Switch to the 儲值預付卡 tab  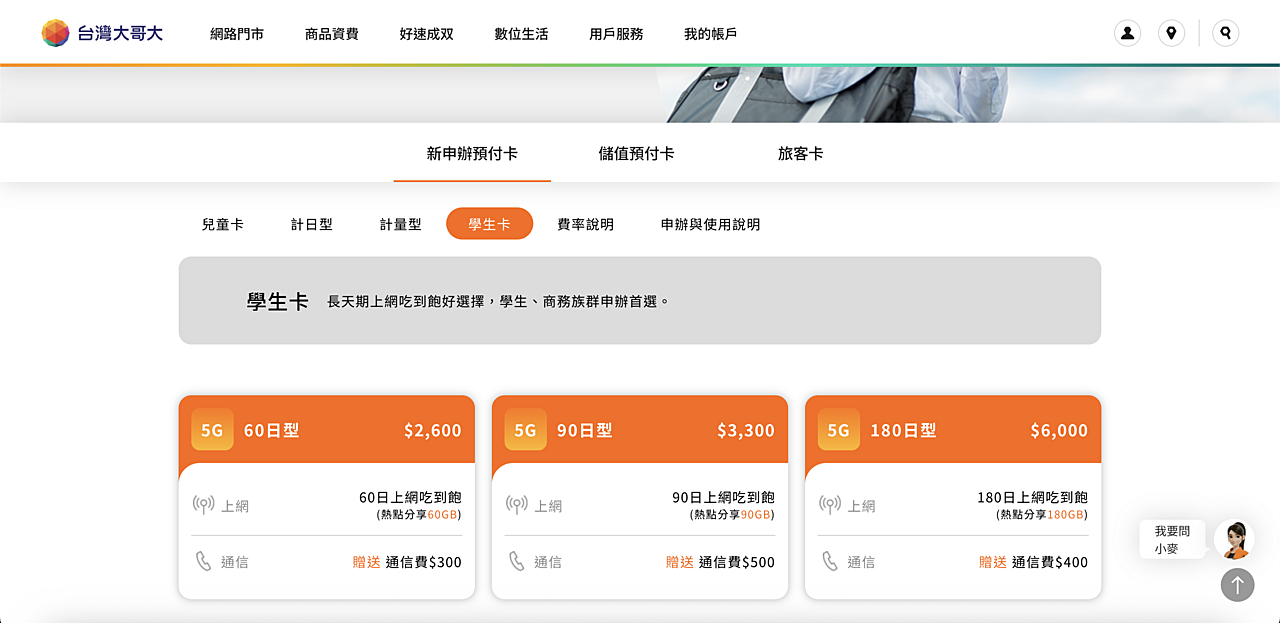(x=636, y=154)
